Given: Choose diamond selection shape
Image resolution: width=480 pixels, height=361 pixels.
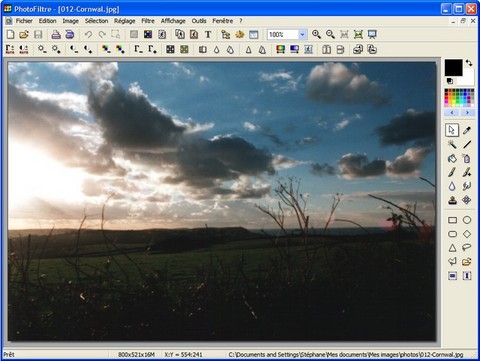Looking at the screenshot, I should click(467, 234).
